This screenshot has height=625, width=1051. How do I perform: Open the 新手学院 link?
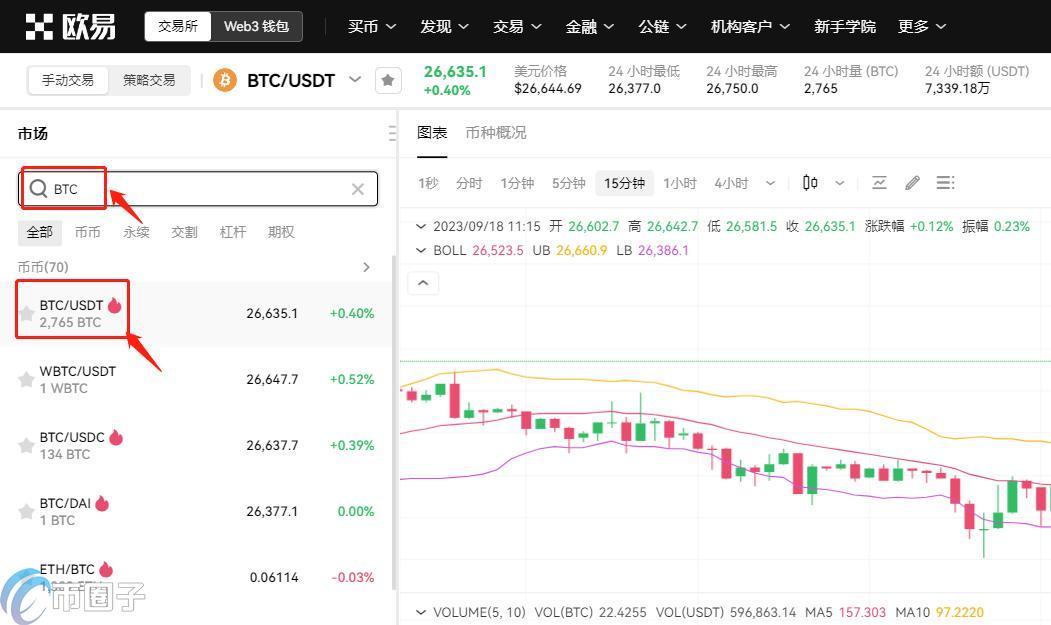click(x=845, y=27)
